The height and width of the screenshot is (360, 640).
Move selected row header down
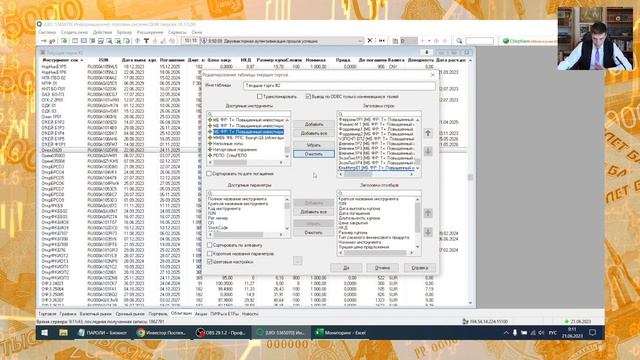coord(428,151)
